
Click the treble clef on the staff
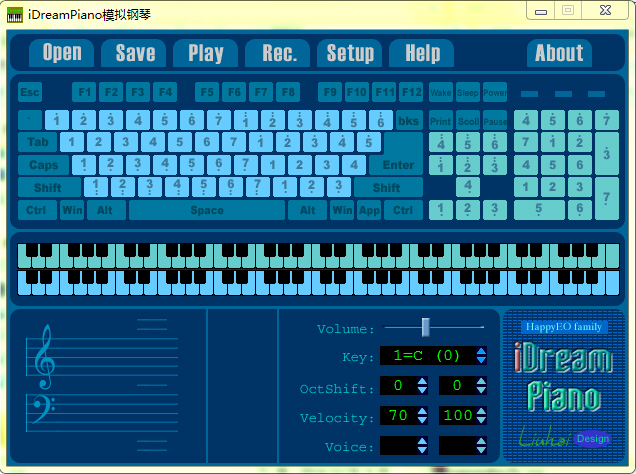click(x=44, y=357)
